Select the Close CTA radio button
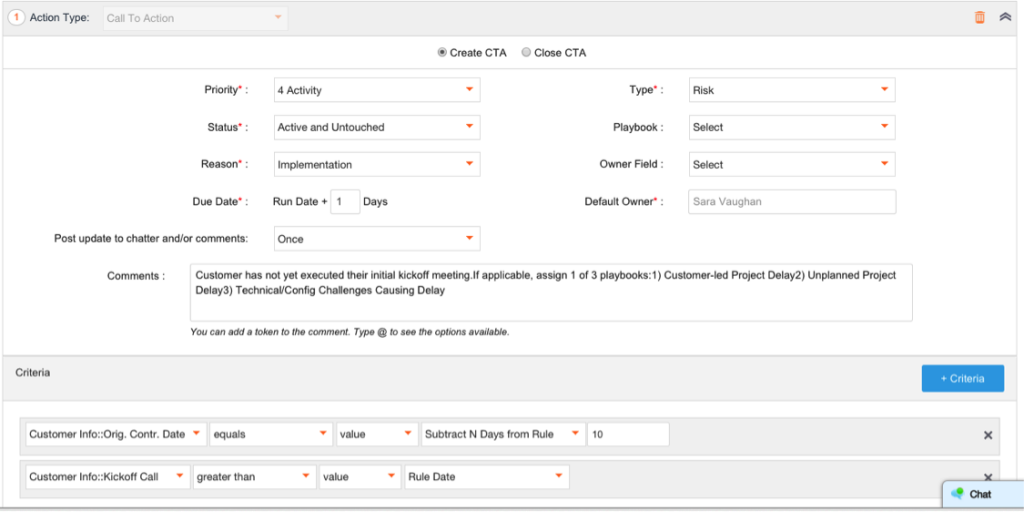This screenshot has height=512, width=1024. tap(526, 53)
